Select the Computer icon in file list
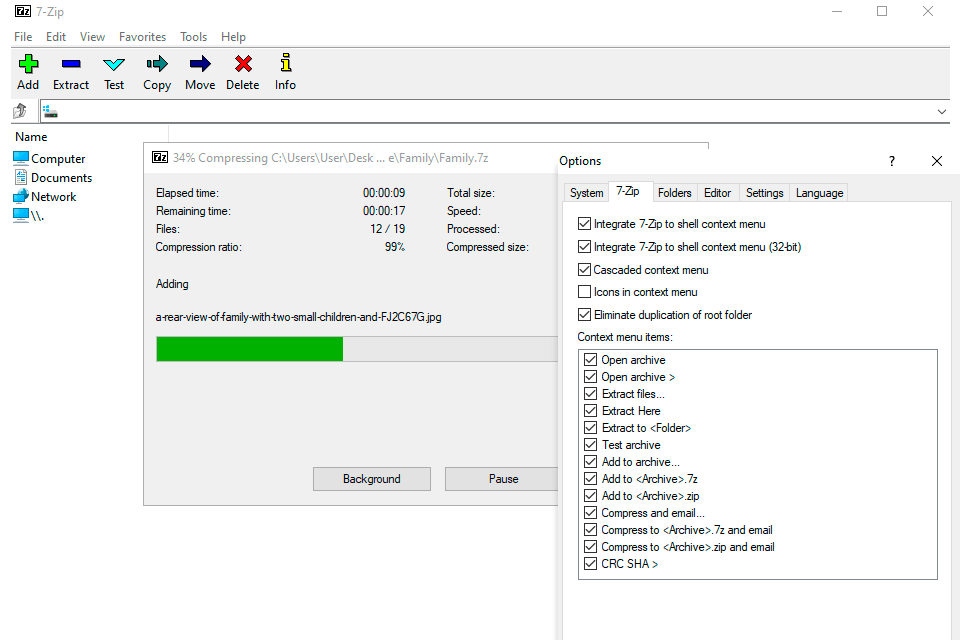Screen dimensions: 960x640 pyautogui.click(x=21, y=158)
